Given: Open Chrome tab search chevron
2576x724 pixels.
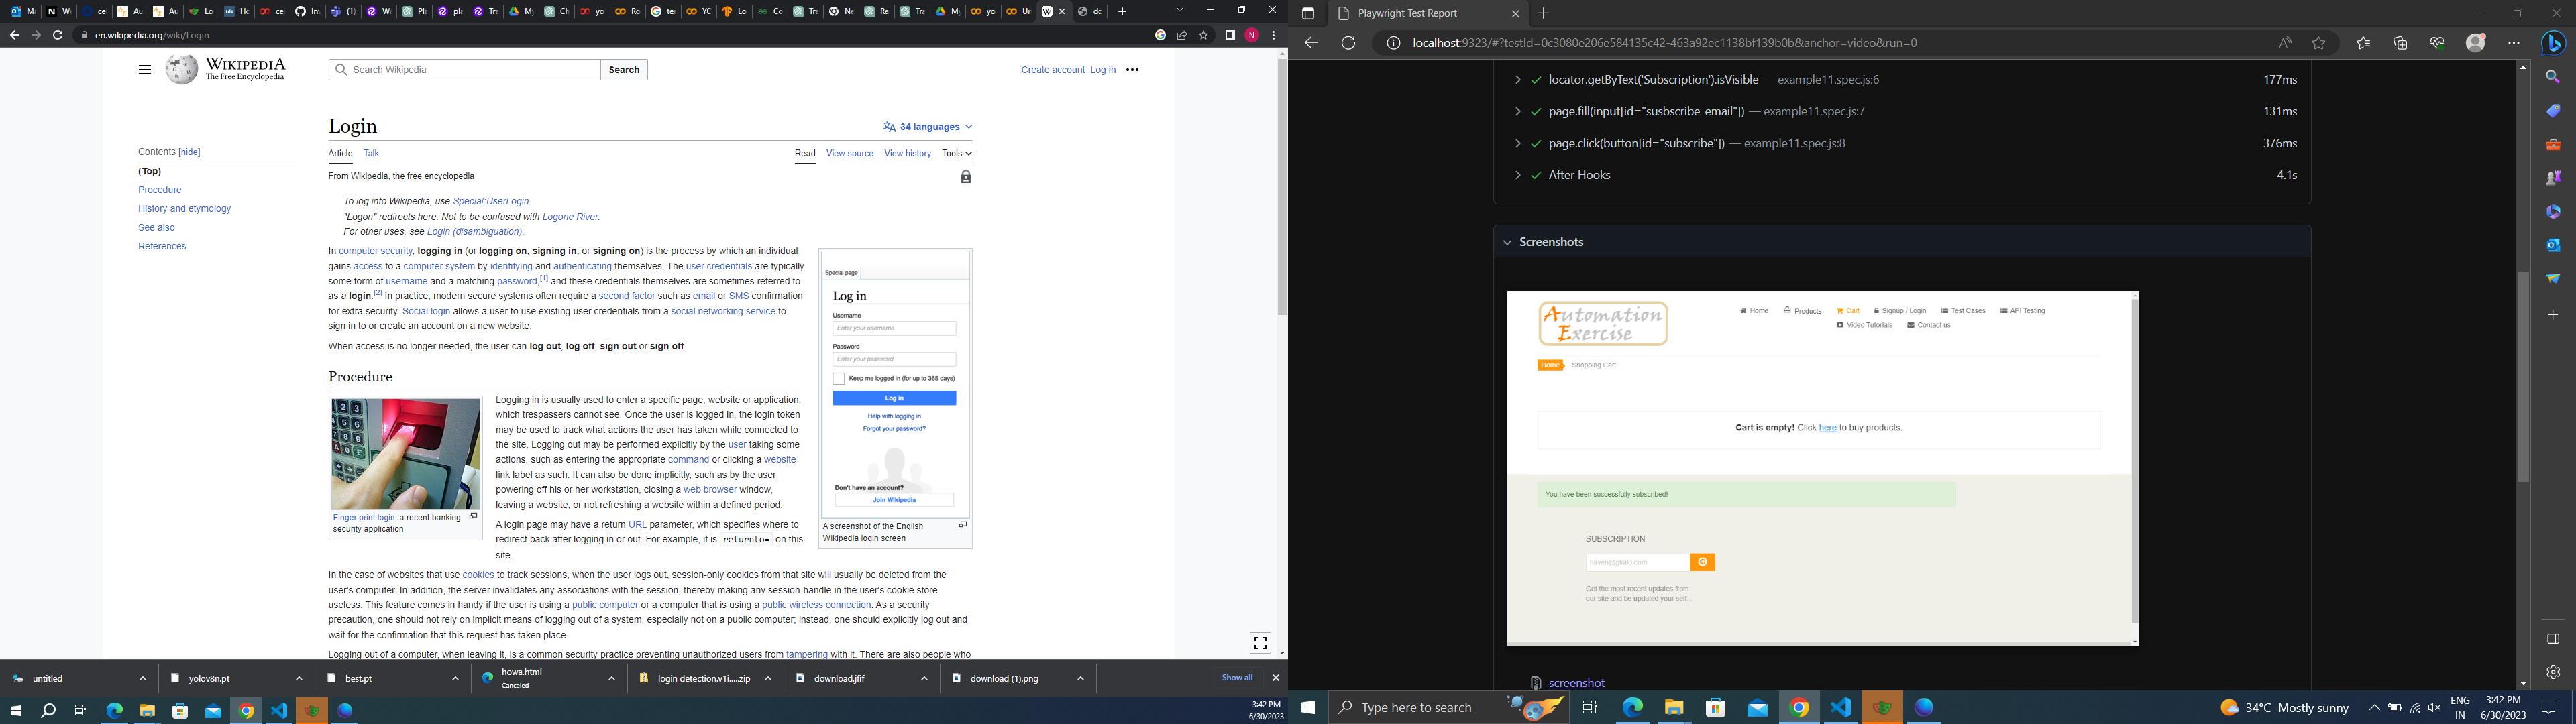Looking at the screenshot, I should pyautogui.click(x=1180, y=10).
